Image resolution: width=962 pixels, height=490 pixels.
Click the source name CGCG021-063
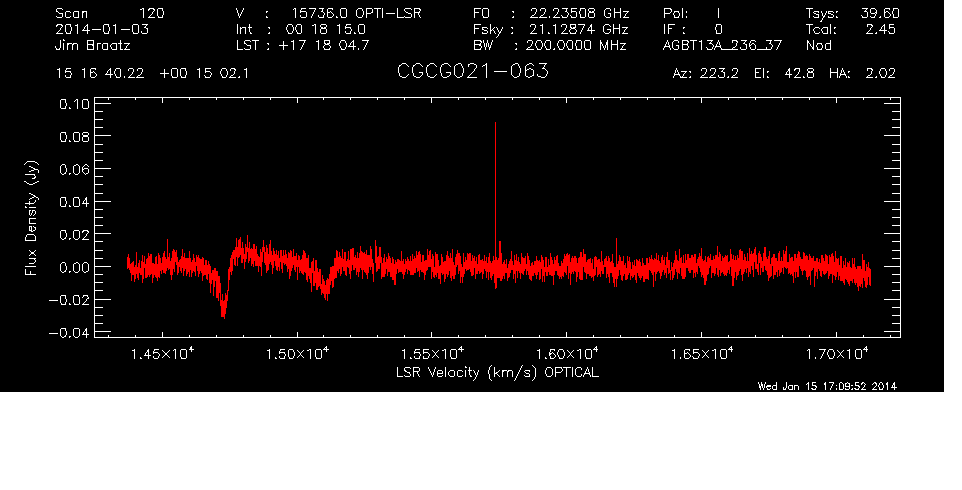click(472, 72)
